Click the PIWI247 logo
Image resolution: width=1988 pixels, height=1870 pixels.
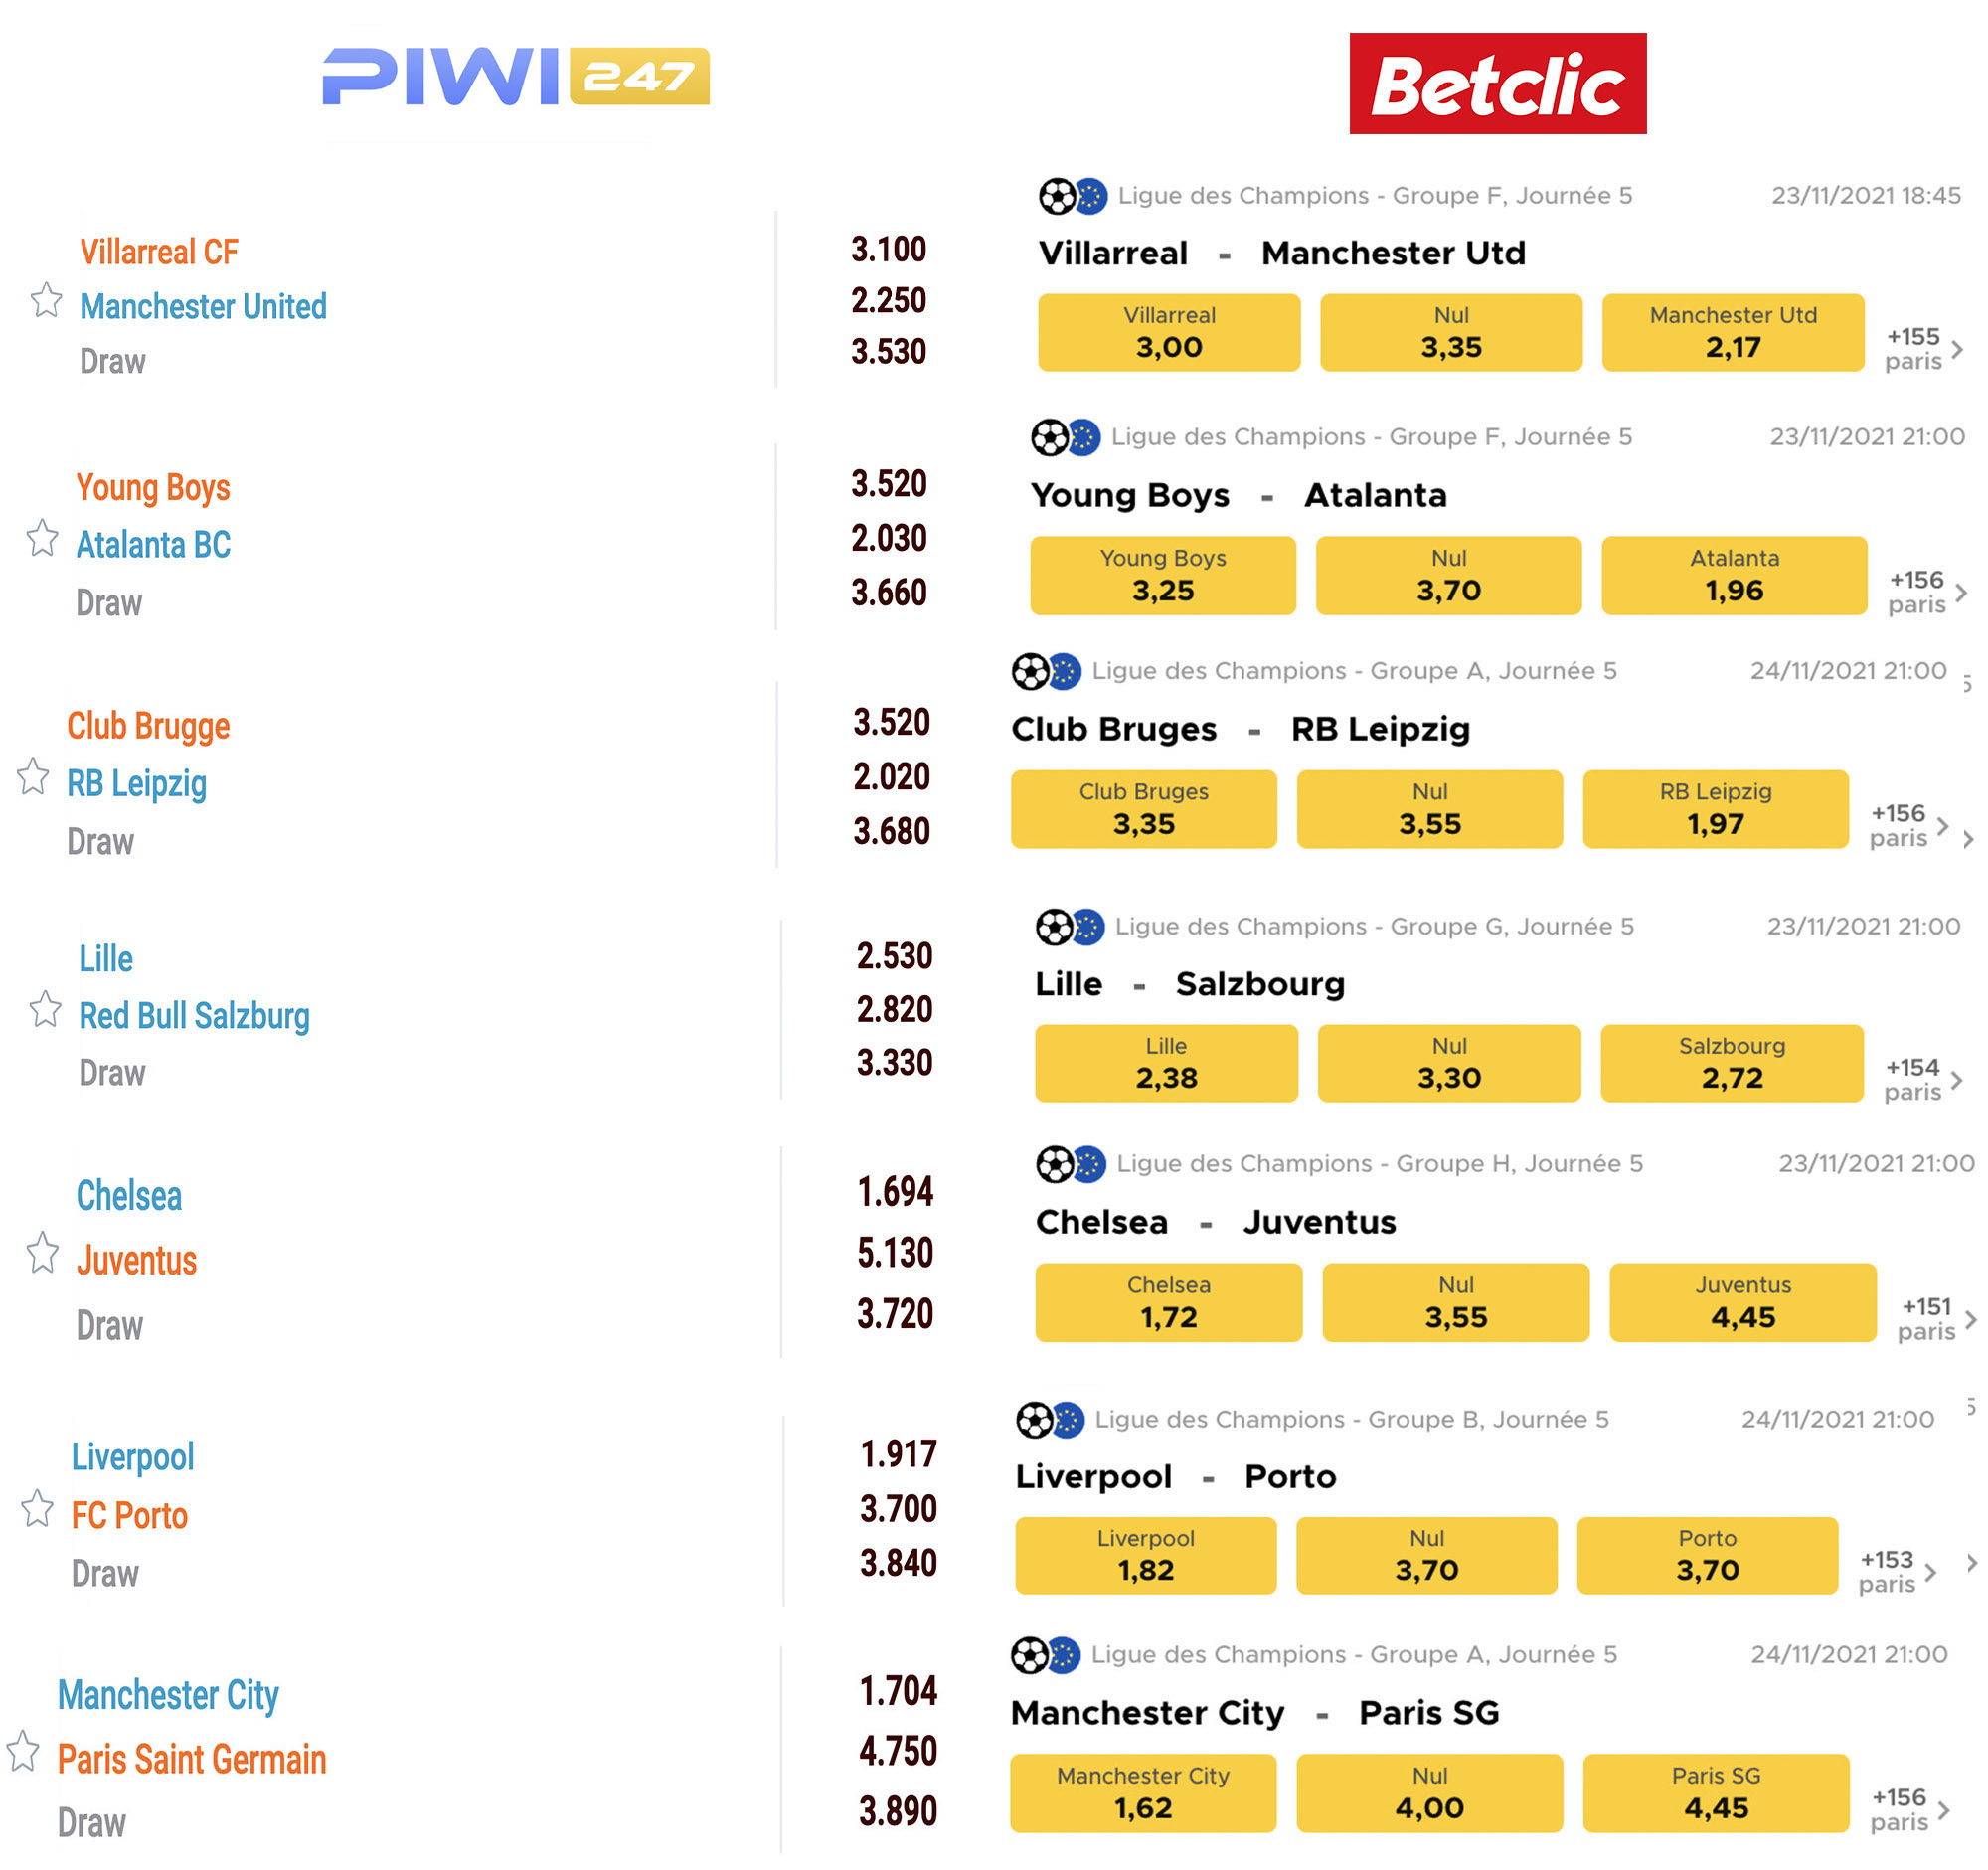(515, 77)
